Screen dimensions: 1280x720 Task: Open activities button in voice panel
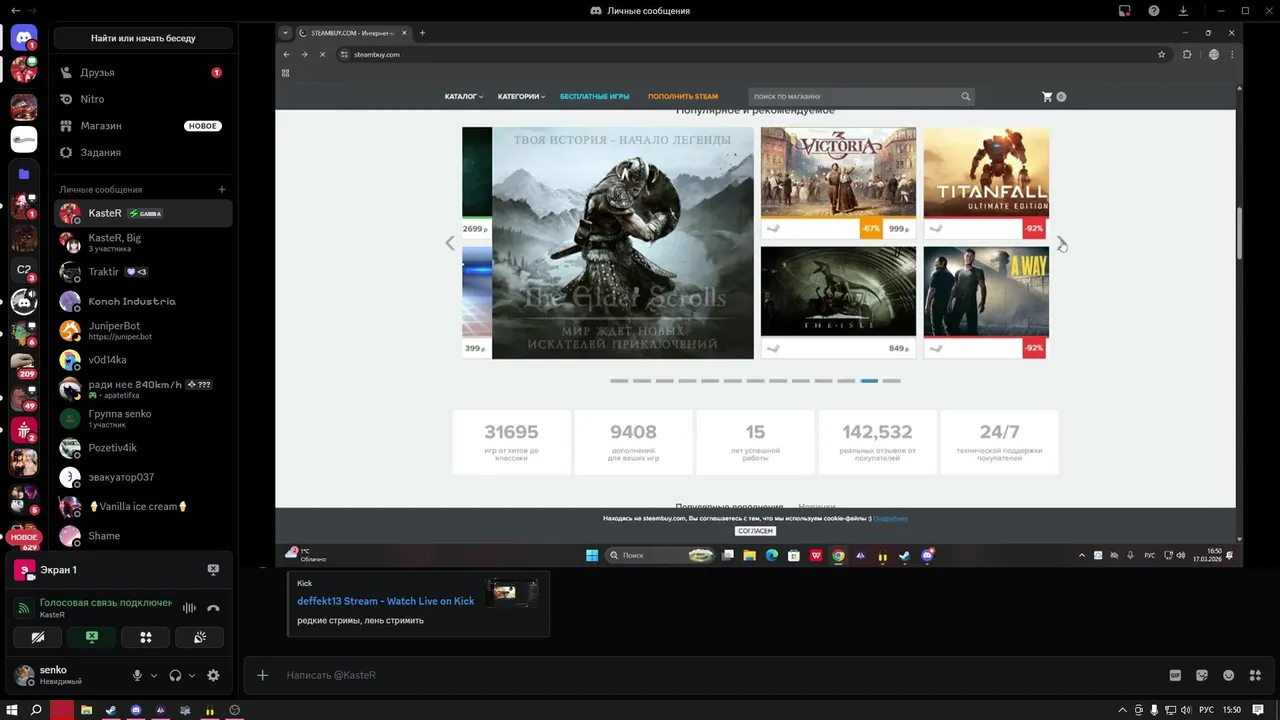(x=145, y=637)
